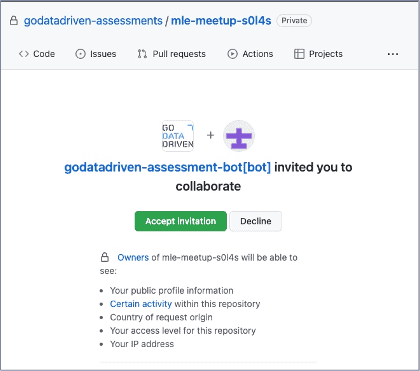This screenshot has height=371, width=420.
Task: Open the Pull requests tab
Action: (x=172, y=54)
